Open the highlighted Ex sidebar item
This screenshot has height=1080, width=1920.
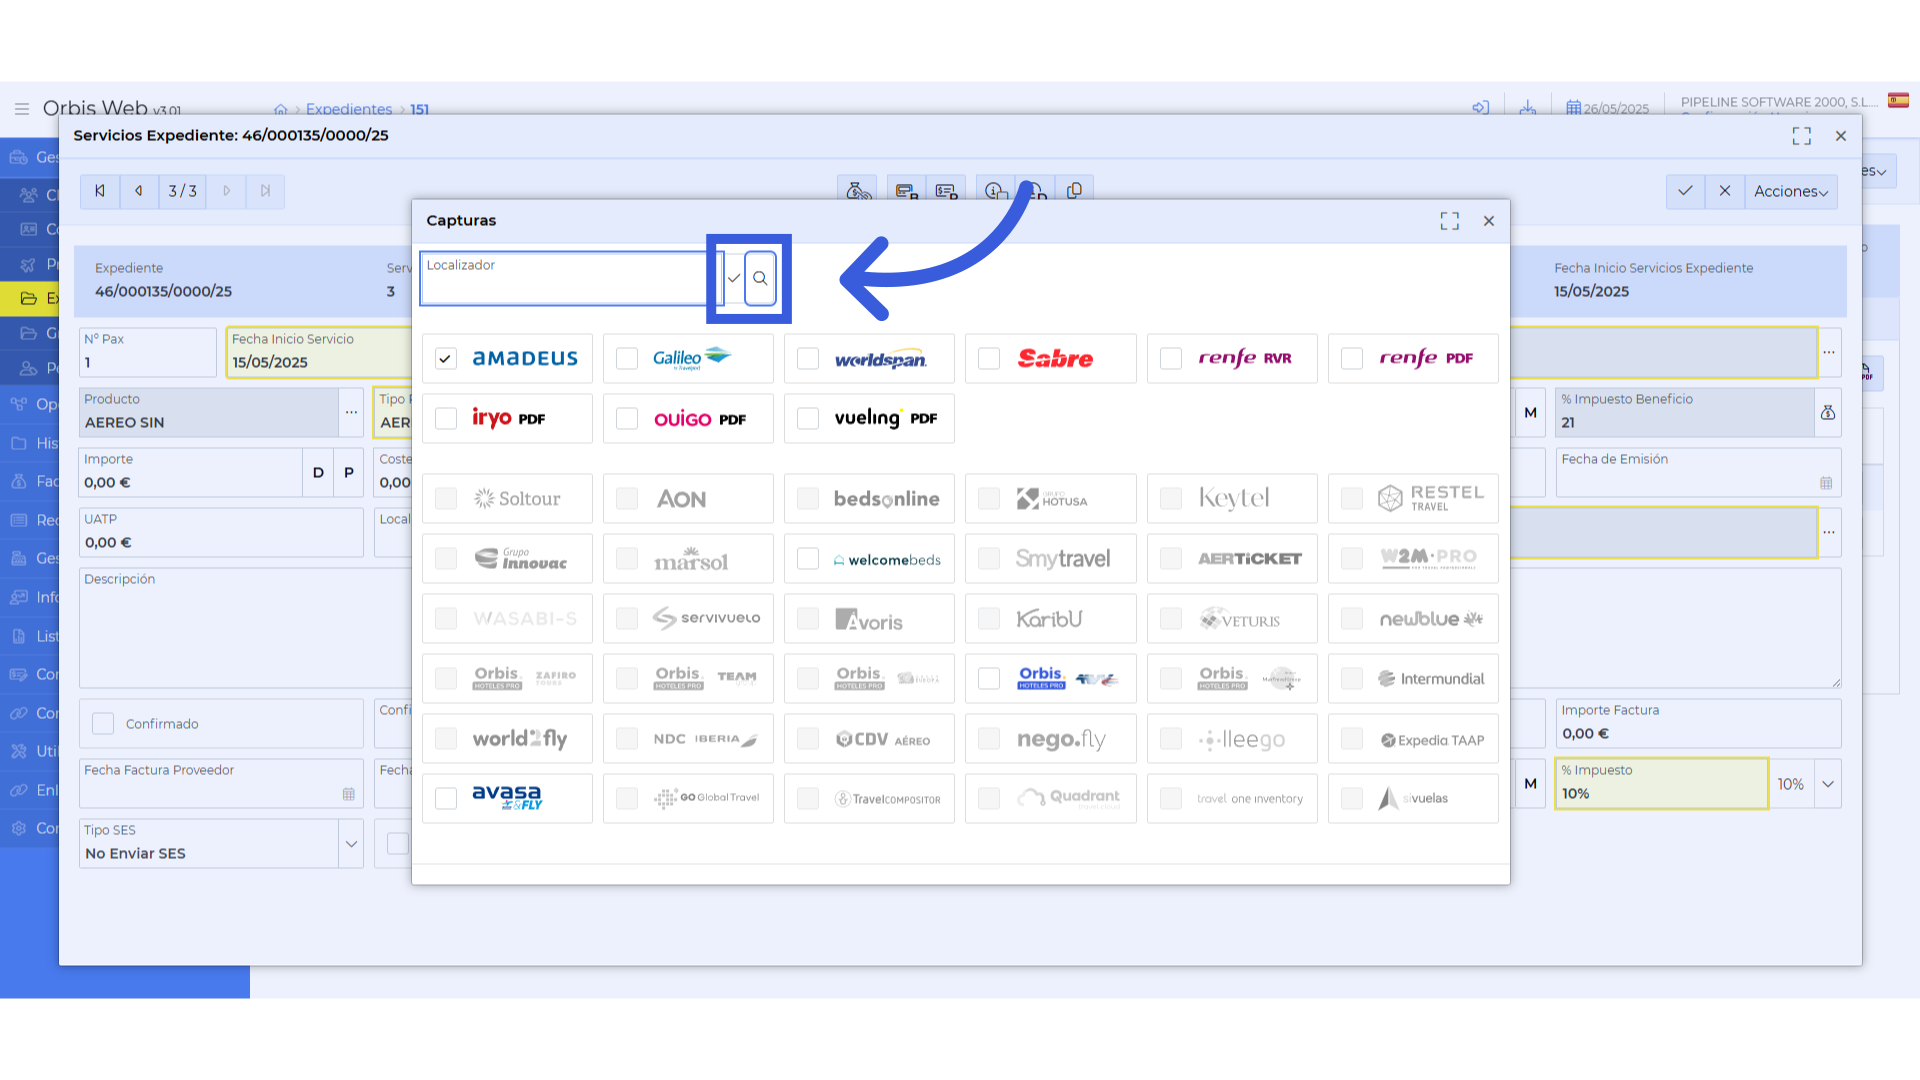click(28, 298)
